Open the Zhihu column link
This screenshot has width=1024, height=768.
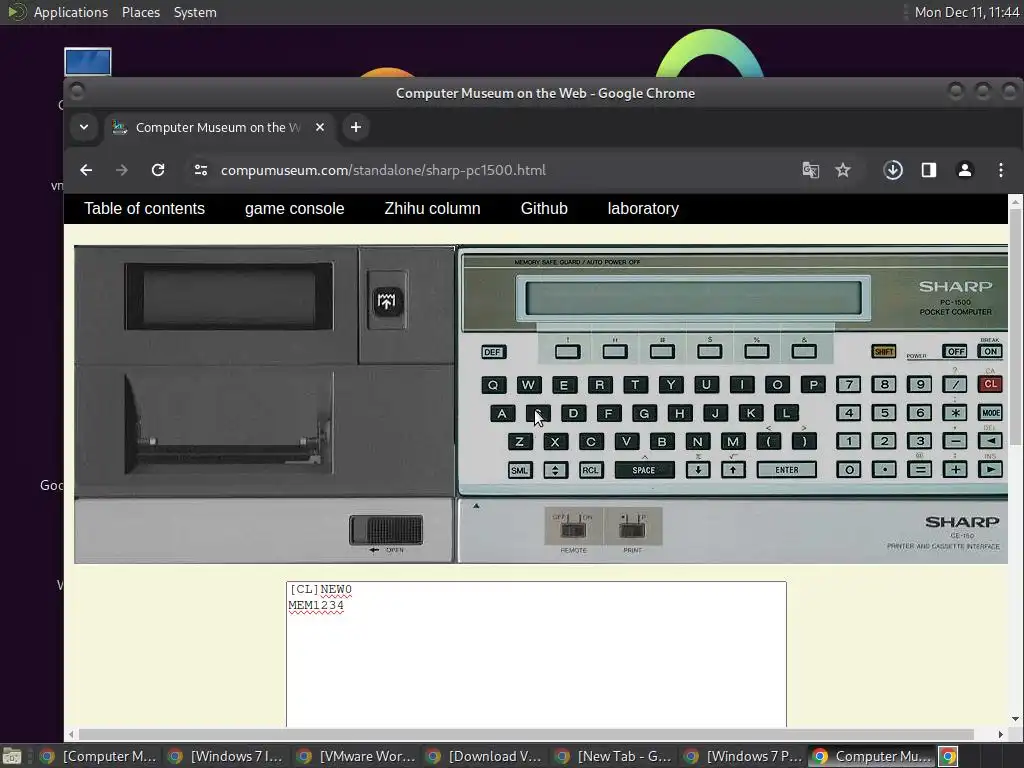(x=432, y=209)
